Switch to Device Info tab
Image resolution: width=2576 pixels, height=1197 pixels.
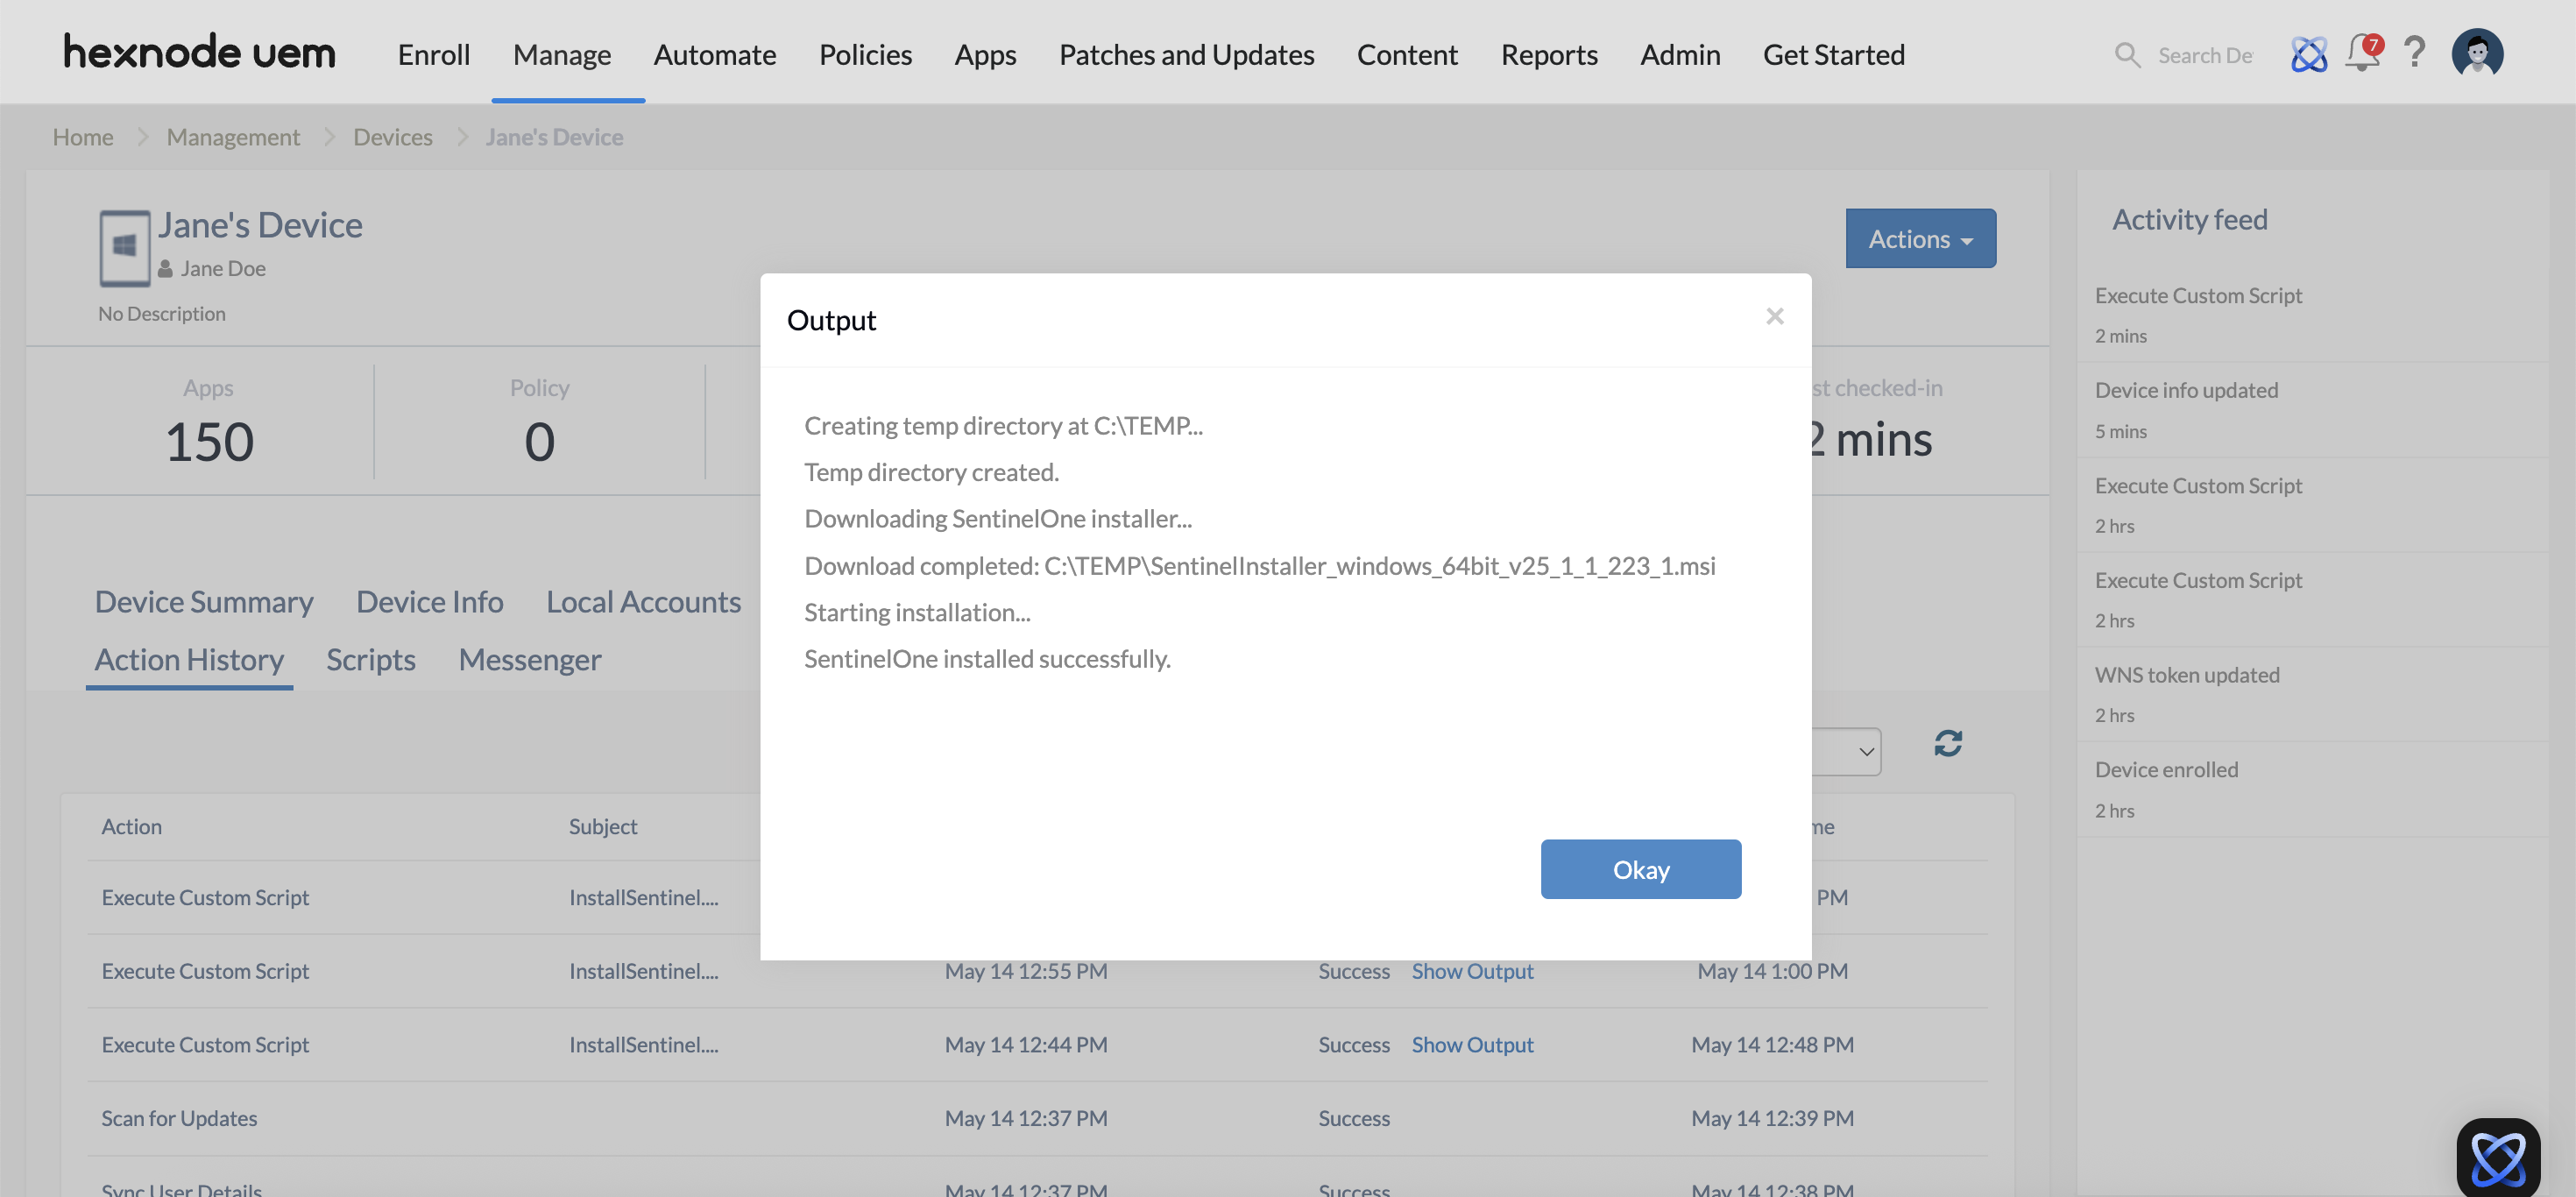tap(430, 601)
